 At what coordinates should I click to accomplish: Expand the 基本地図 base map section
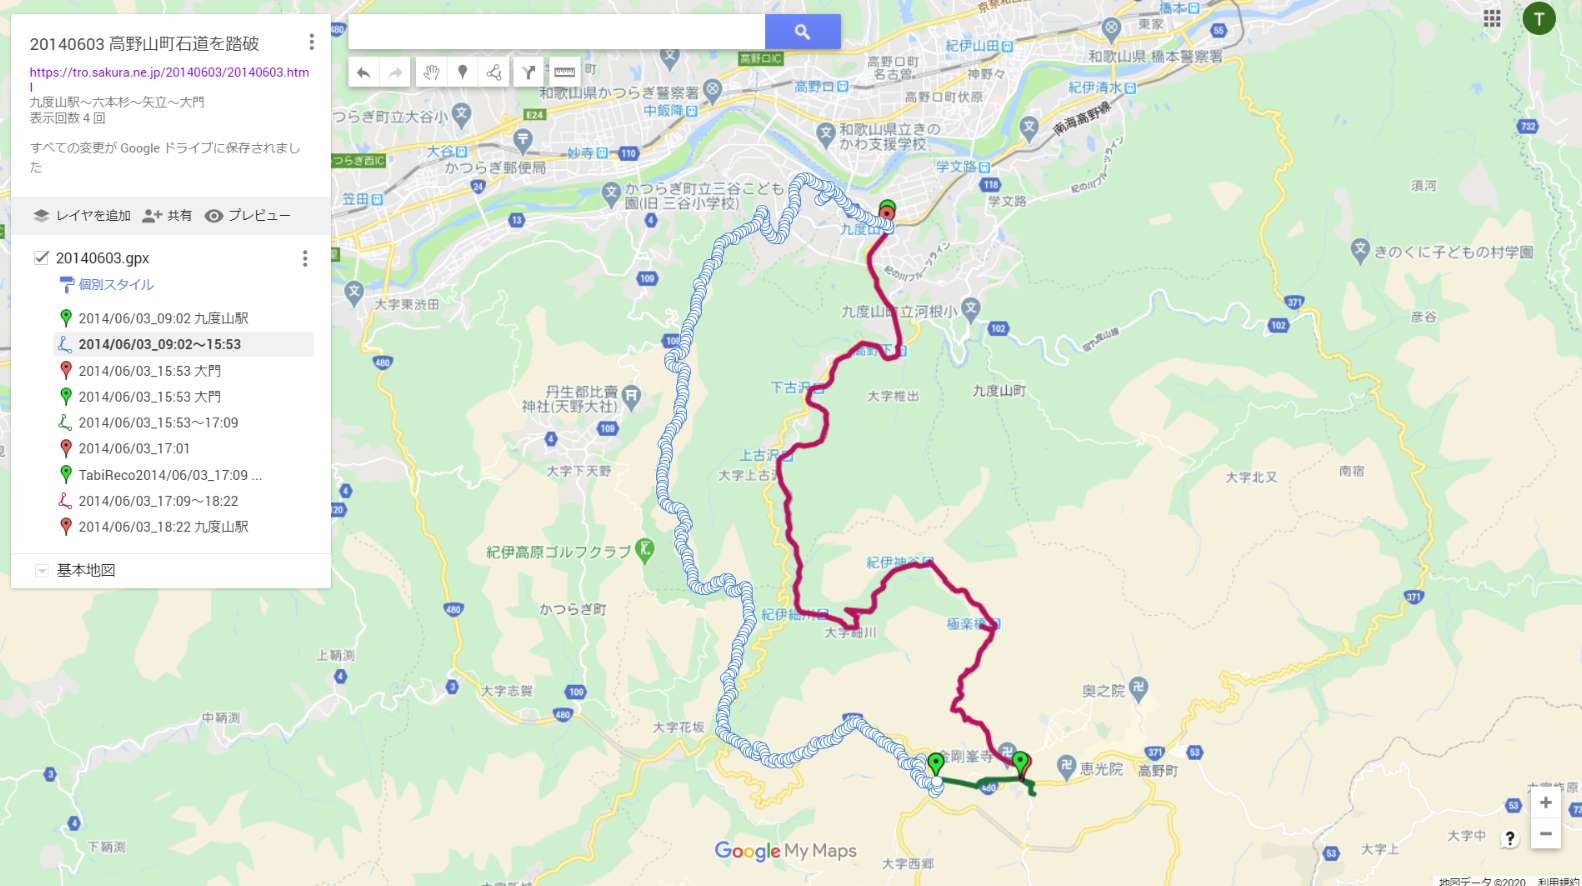(42, 571)
